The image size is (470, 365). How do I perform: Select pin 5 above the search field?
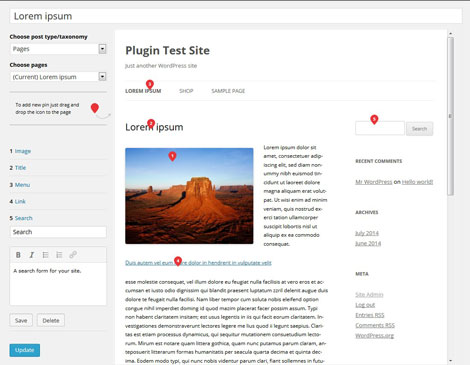(374, 119)
